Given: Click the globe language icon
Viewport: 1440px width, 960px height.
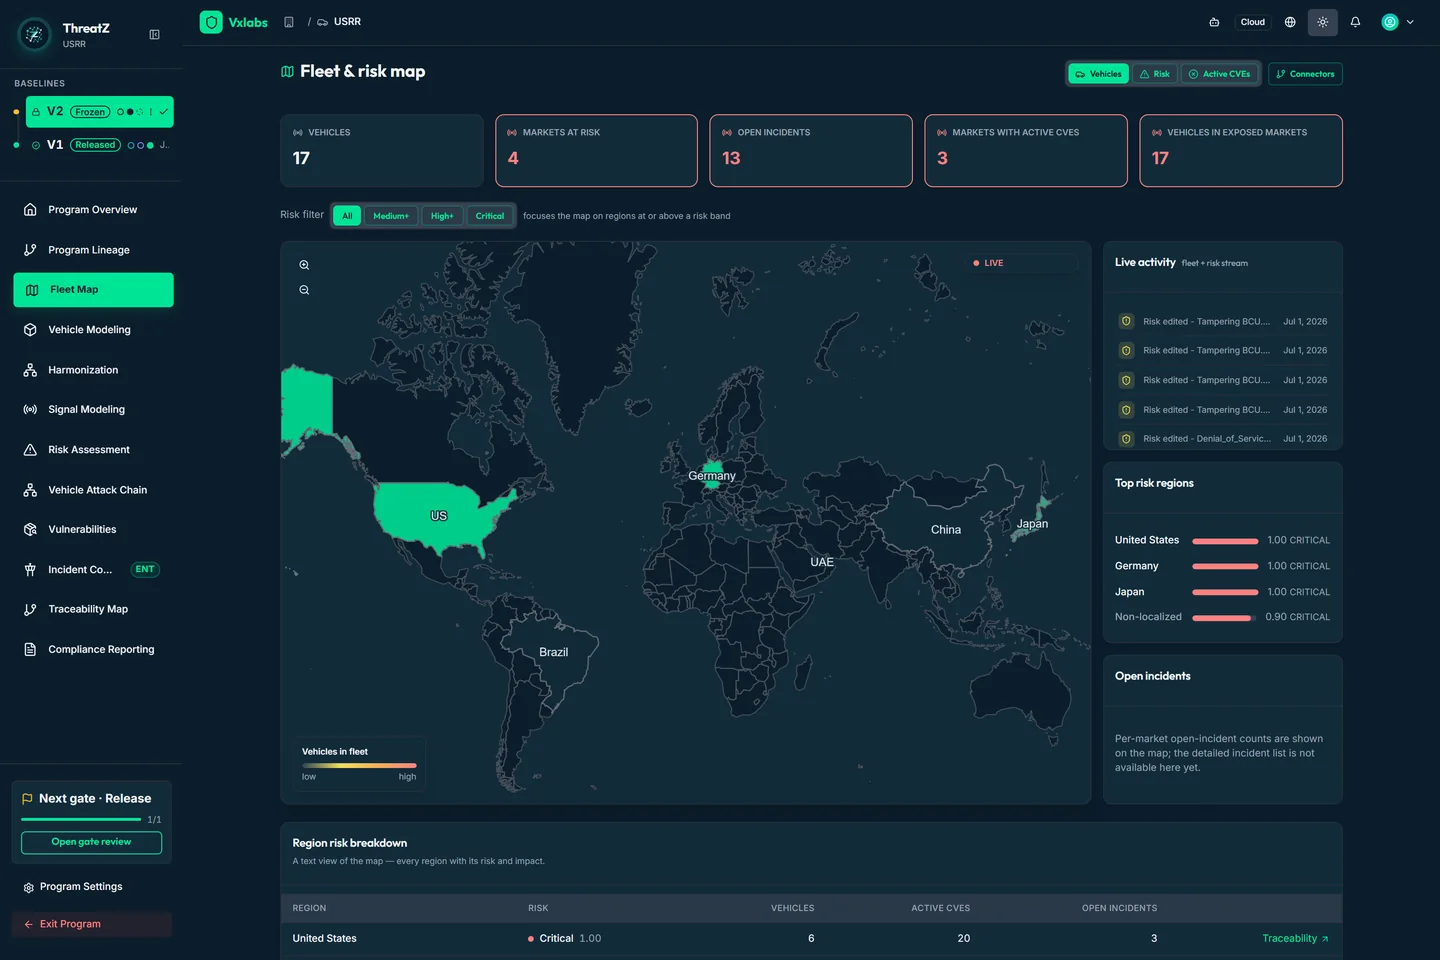Looking at the screenshot, I should pos(1290,22).
